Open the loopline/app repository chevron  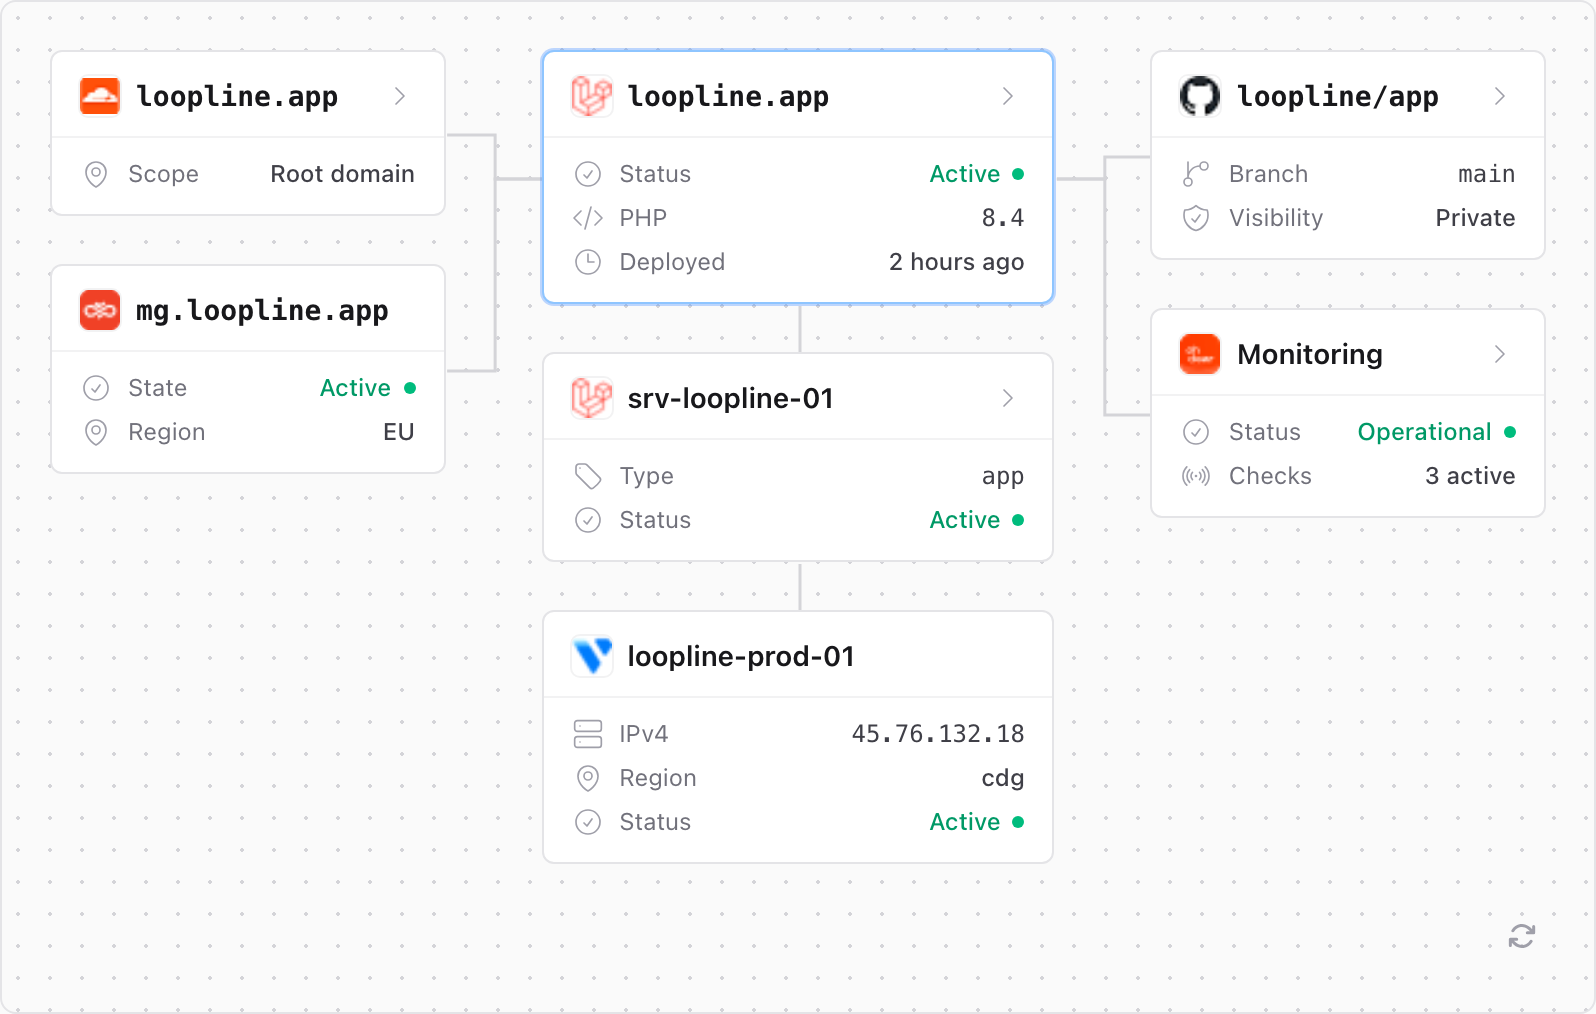click(1500, 96)
